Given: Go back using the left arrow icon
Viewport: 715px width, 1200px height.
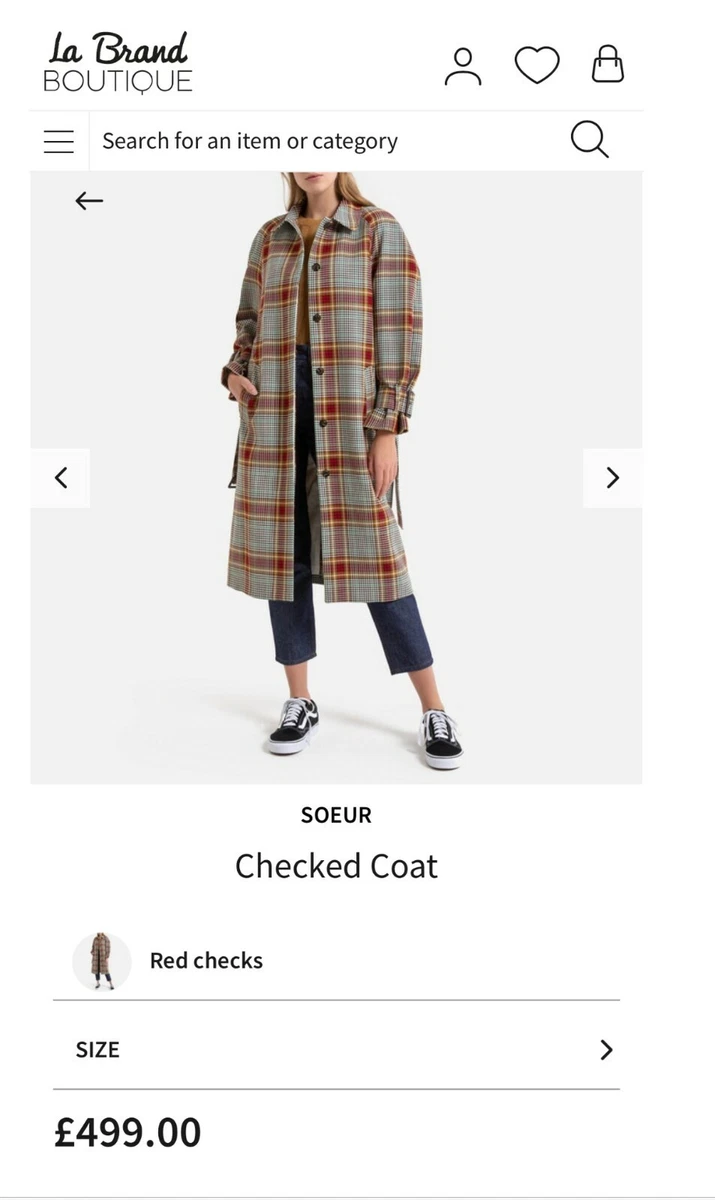Looking at the screenshot, I should click(x=89, y=201).
